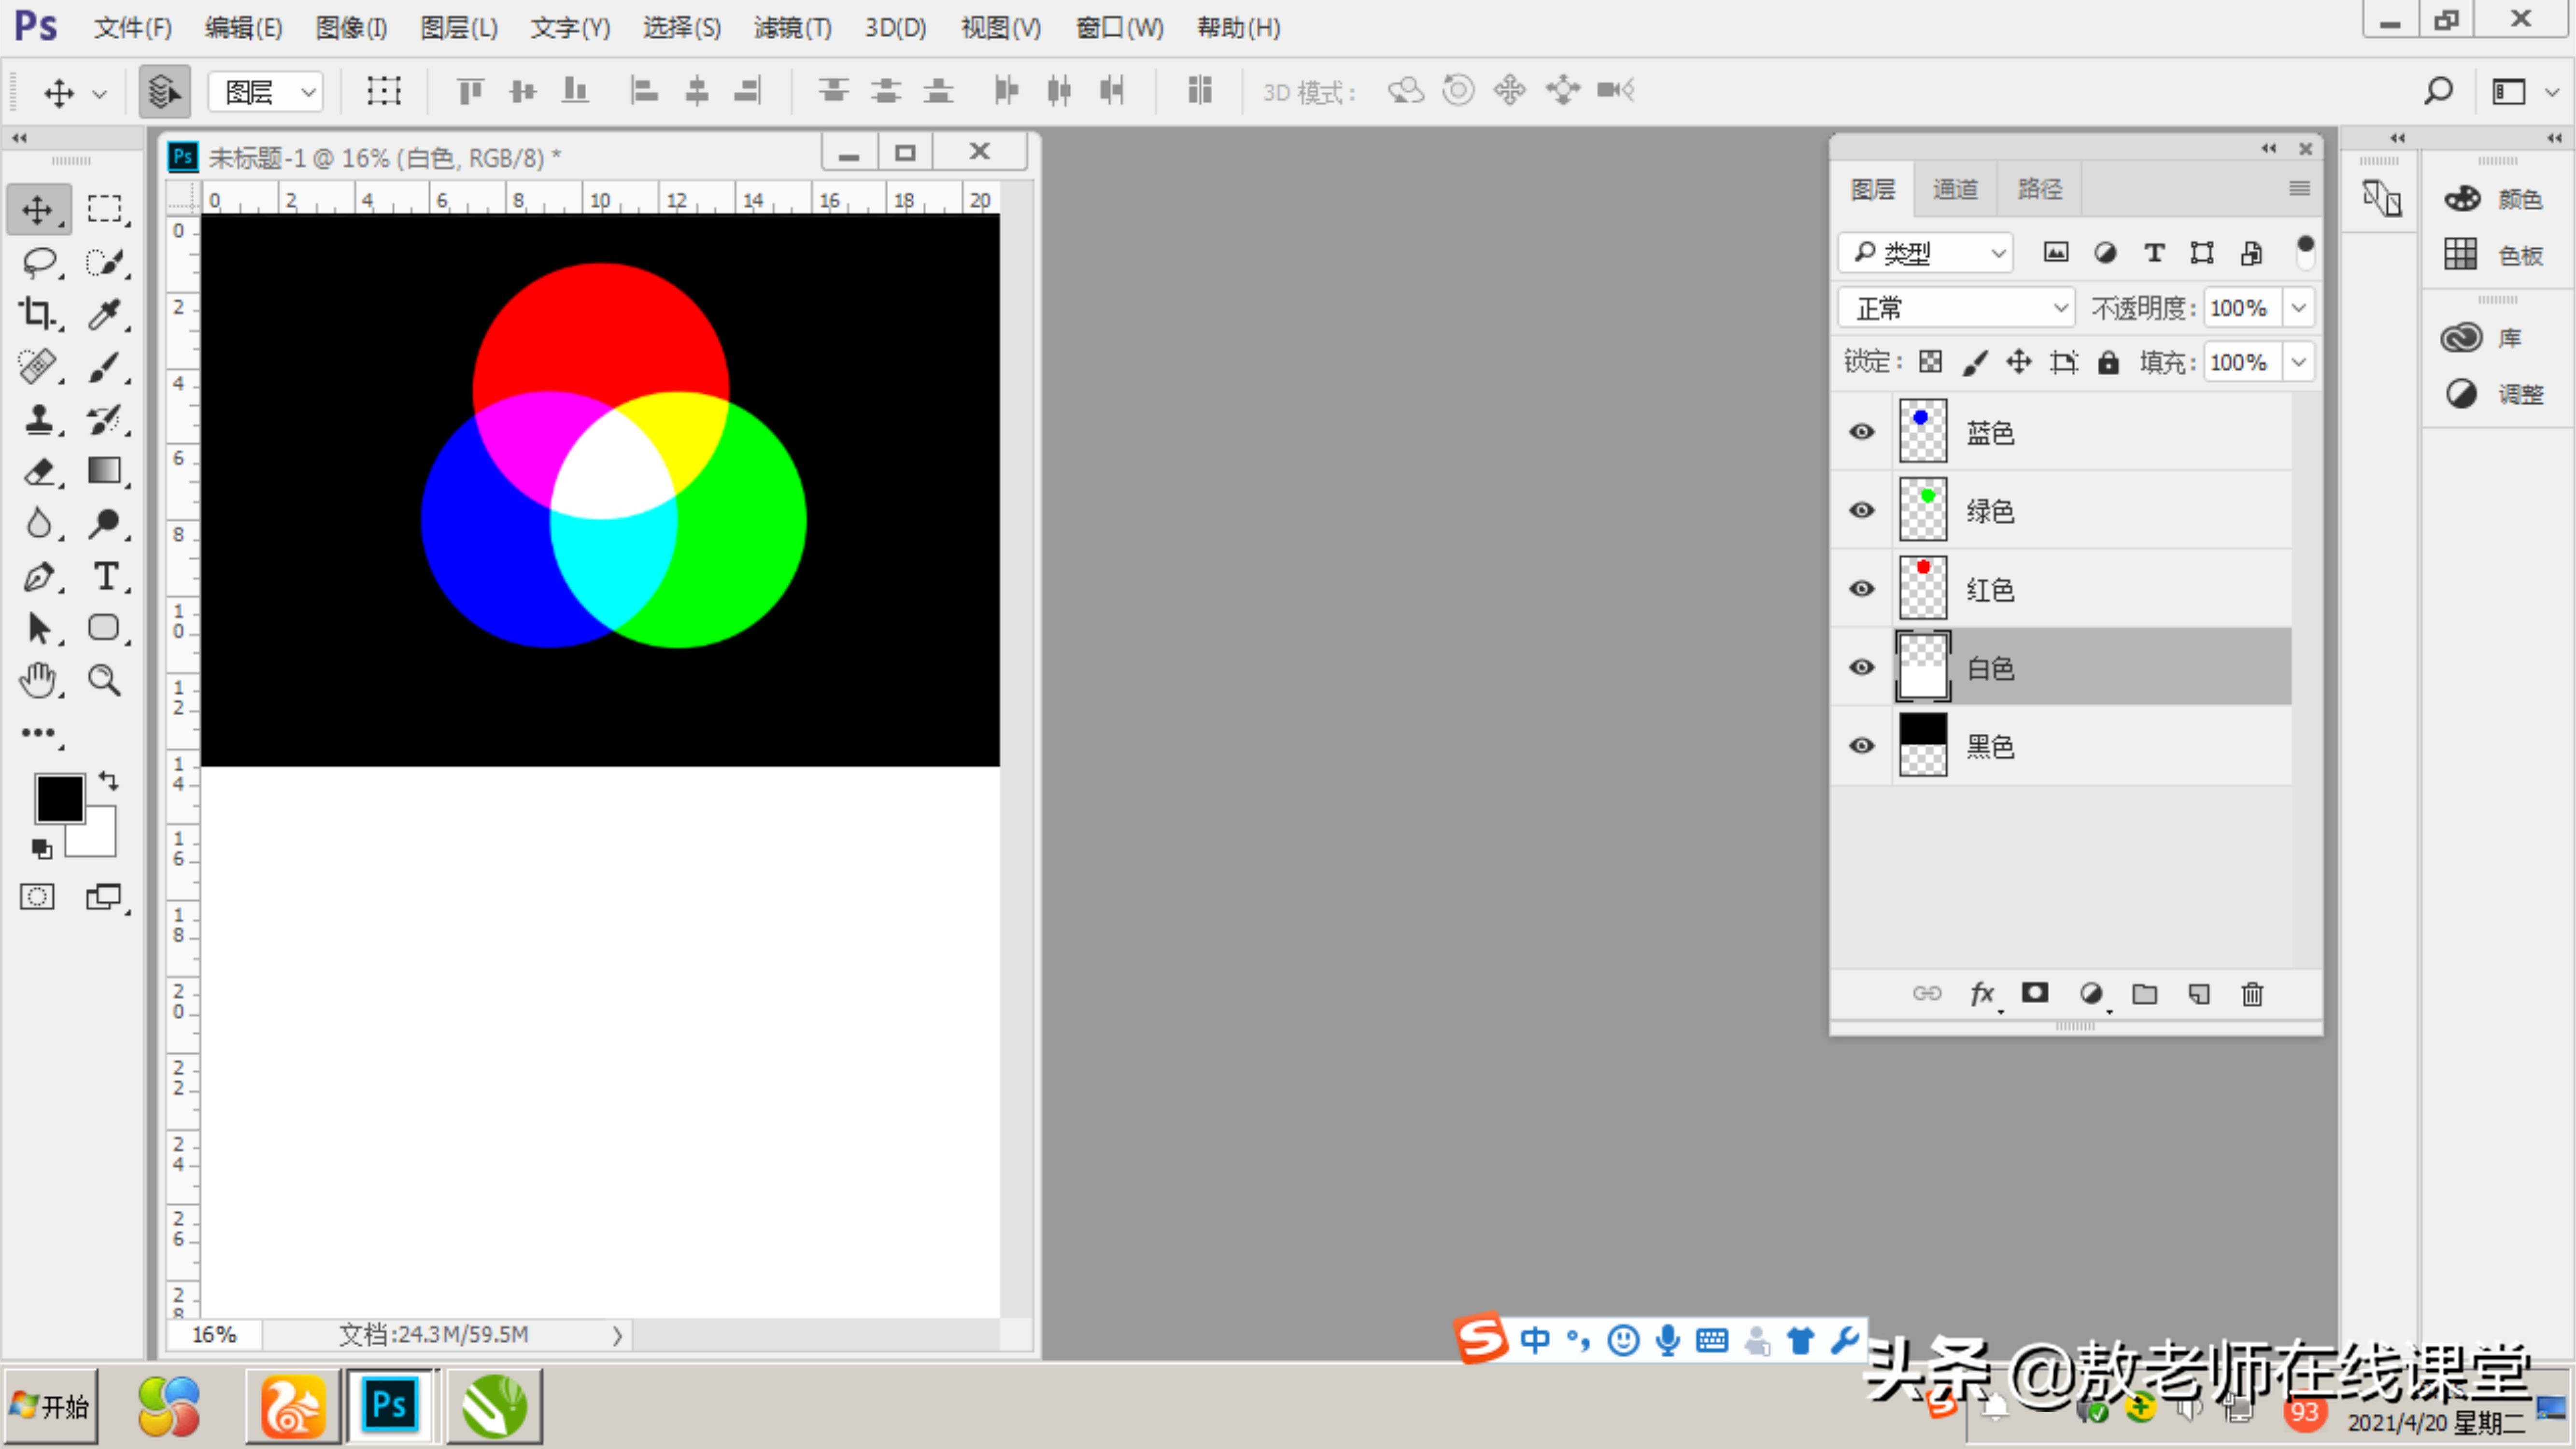Select the Crop tool
The height and width of the screenshot is (1449, 2576).
tap(37, 314)
